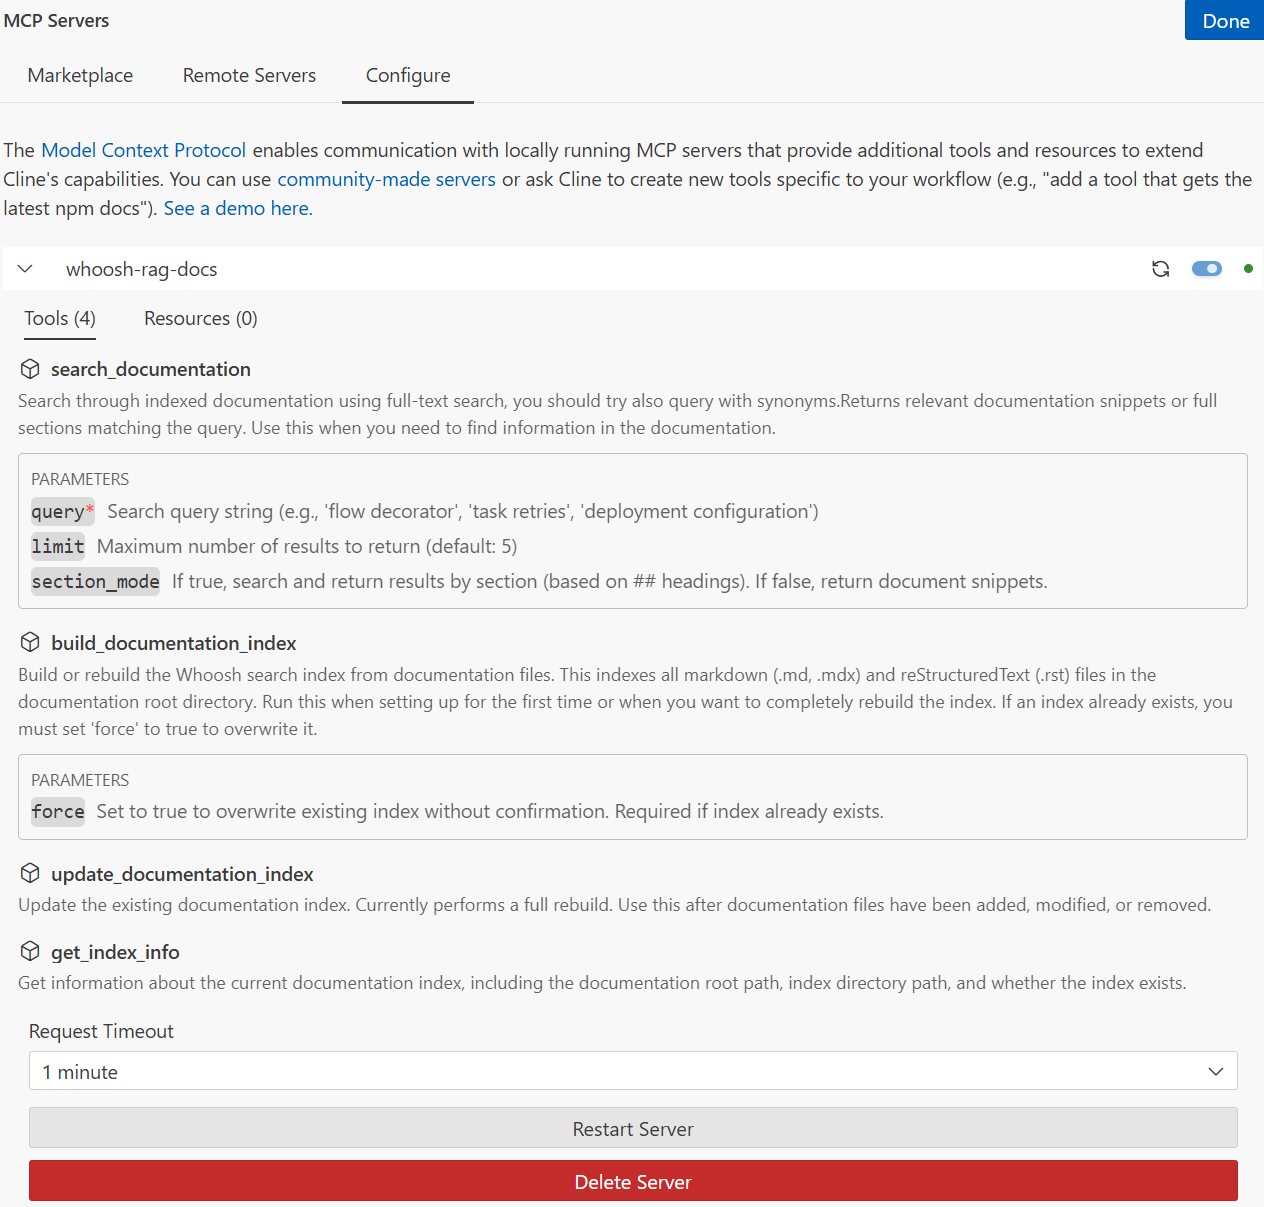Click the force parameter label

tap(58, 811)
